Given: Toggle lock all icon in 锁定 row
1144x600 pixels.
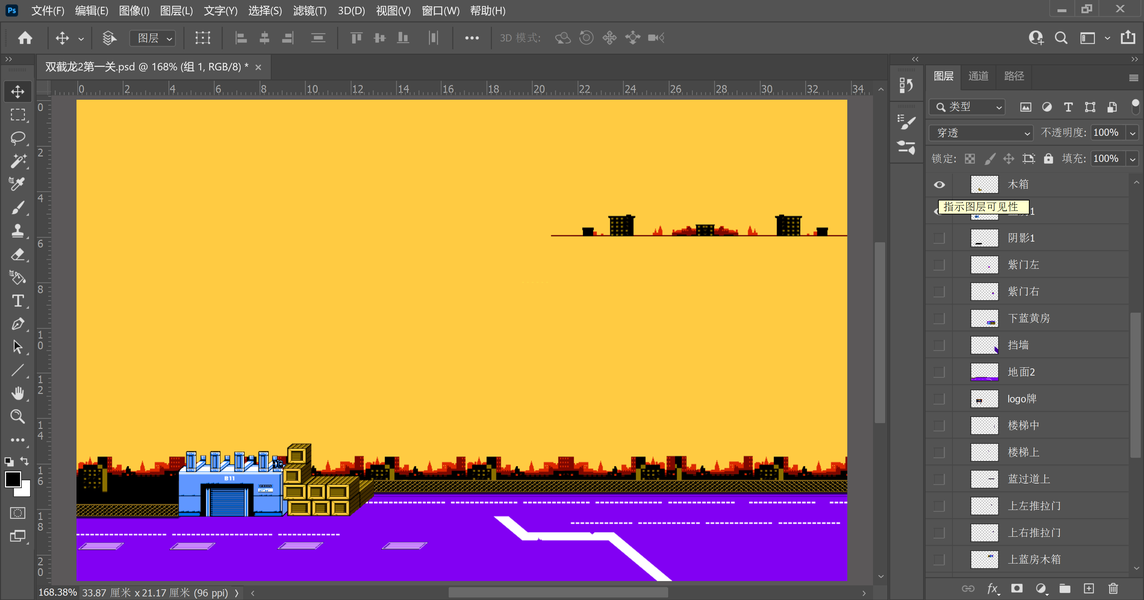Looking at the screenshot, I should coord(1048,158).
